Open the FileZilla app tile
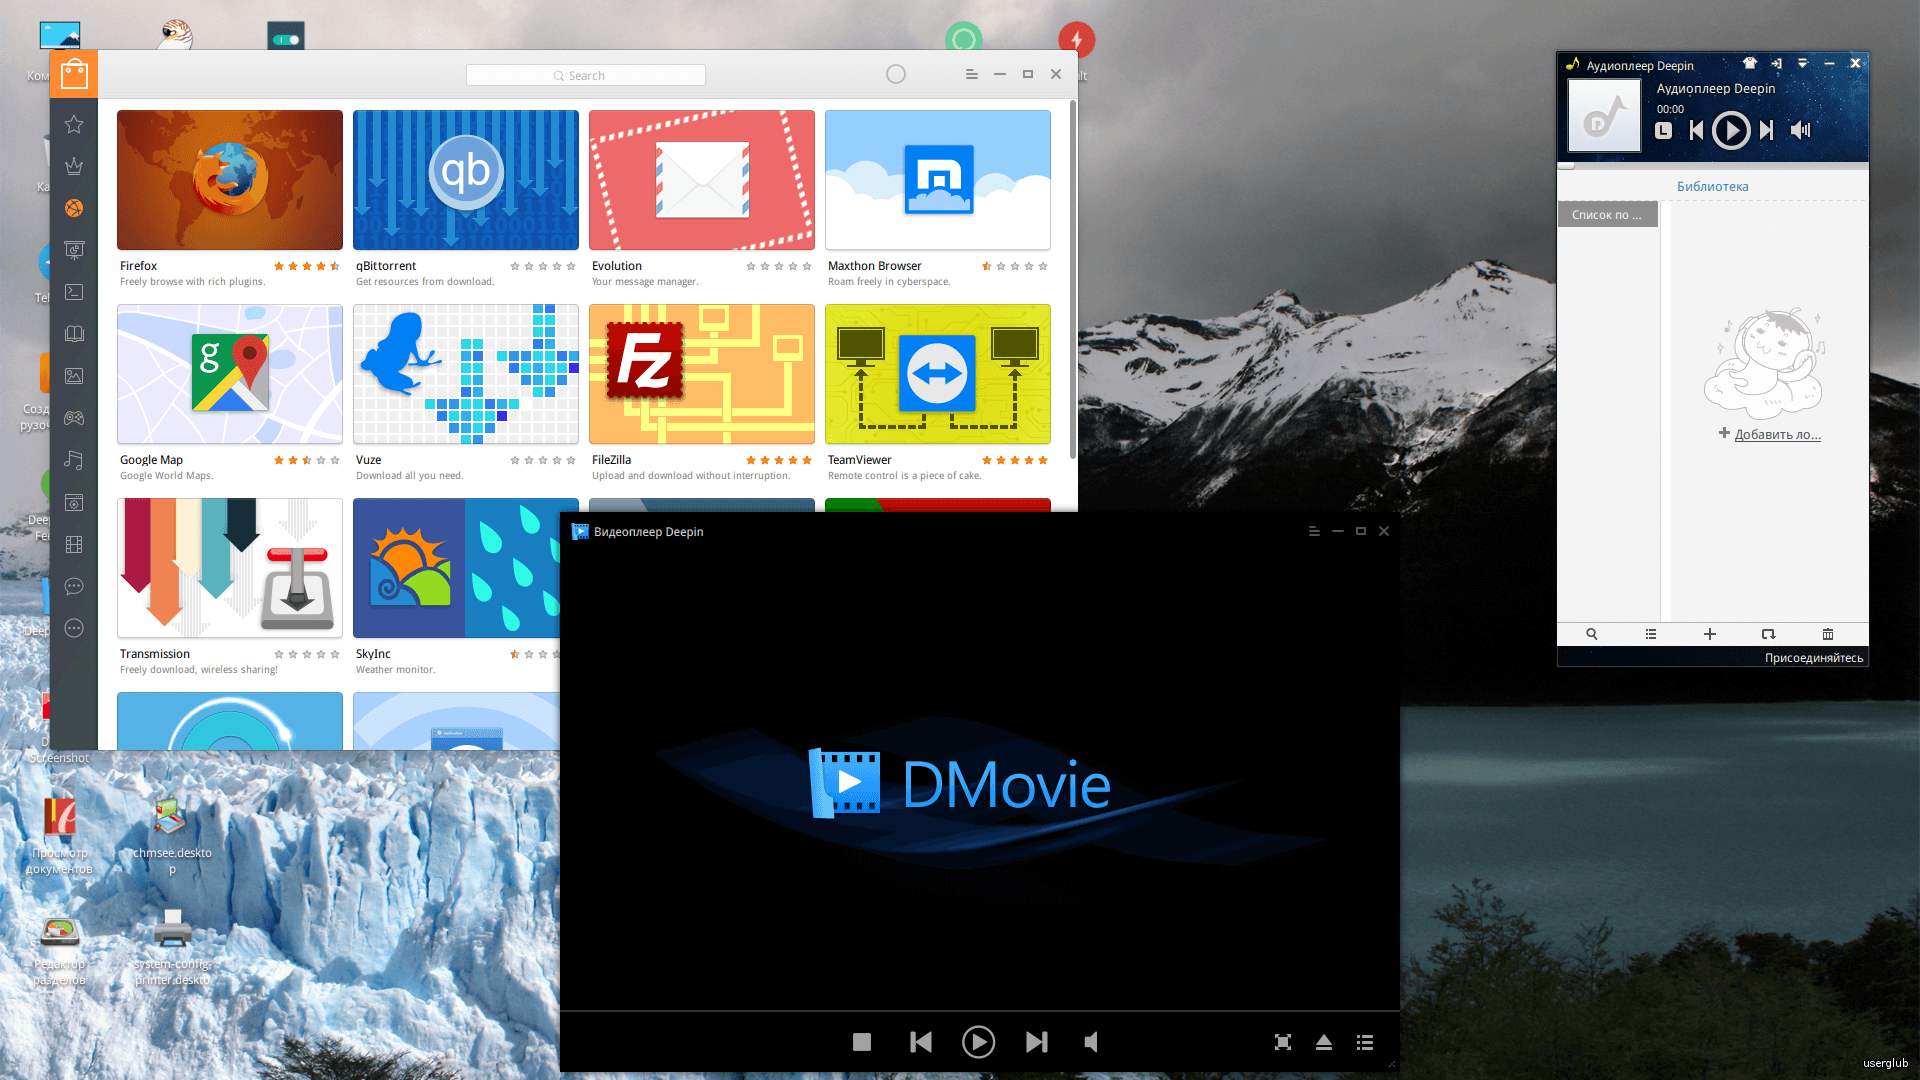The height and width of the screenshot is (1080, 1920). pyautogui.click(x=702, y=374)
